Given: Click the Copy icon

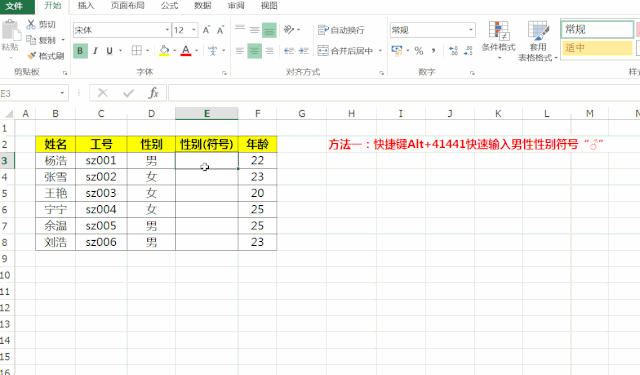Looking at the screenshot, I should tap(31, 40).
